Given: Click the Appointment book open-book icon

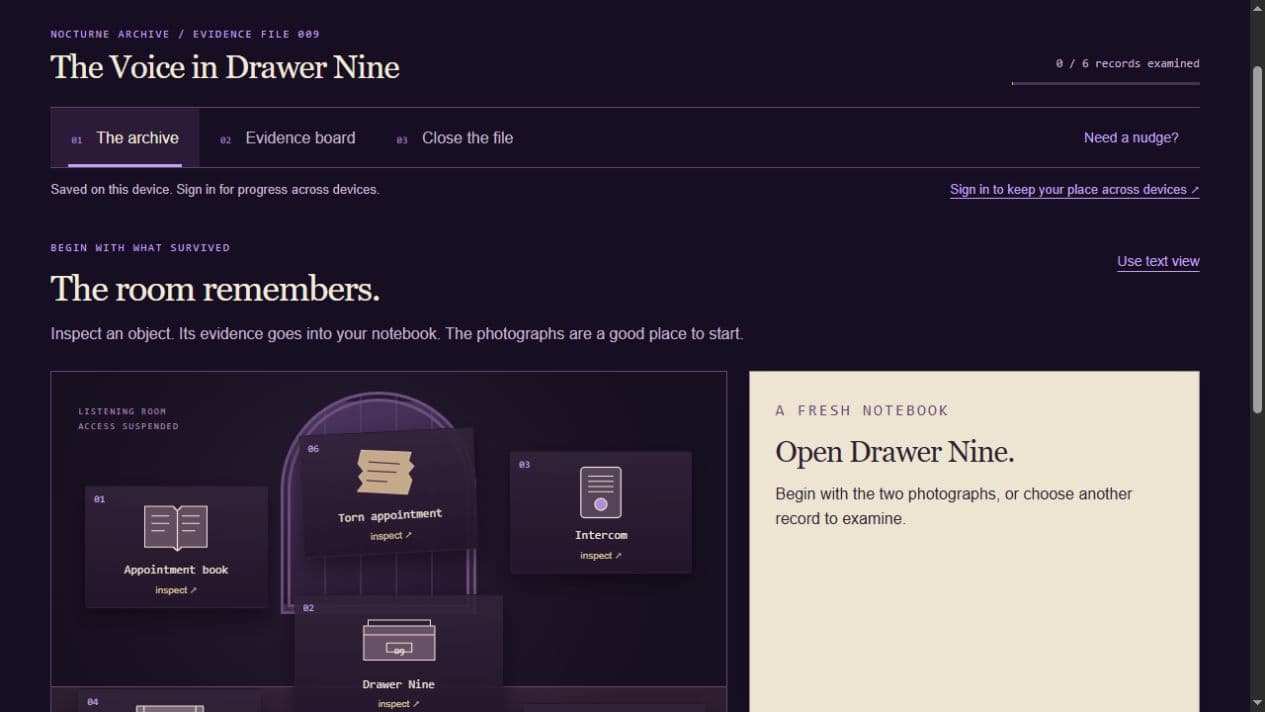Looking at the screenshot, I should [x=176, y=528].
